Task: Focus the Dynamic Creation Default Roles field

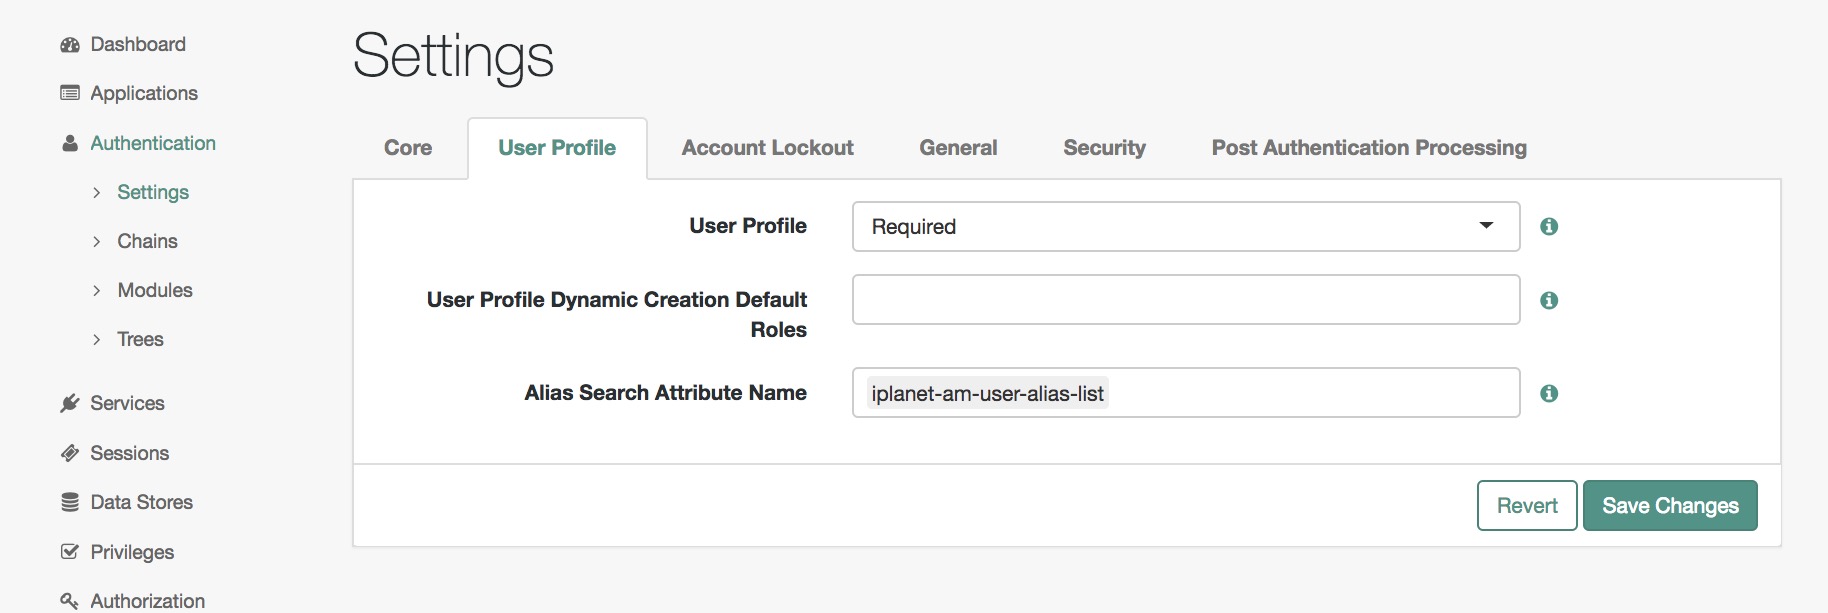Action: pyautogui.click(x=1186, y=300)
